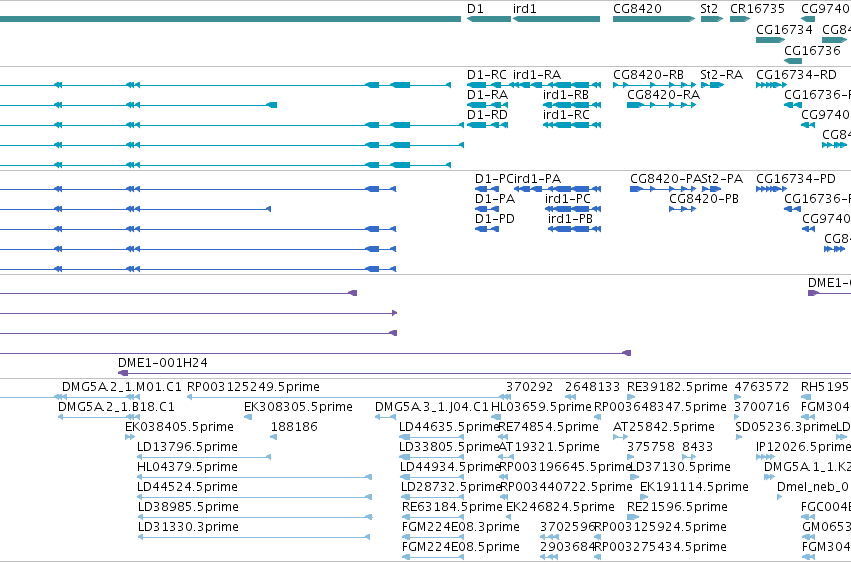The height and width of the screenshot is (562, 851).
Task: Select the 2903684 EST label
Action: (x=567, y=548)
